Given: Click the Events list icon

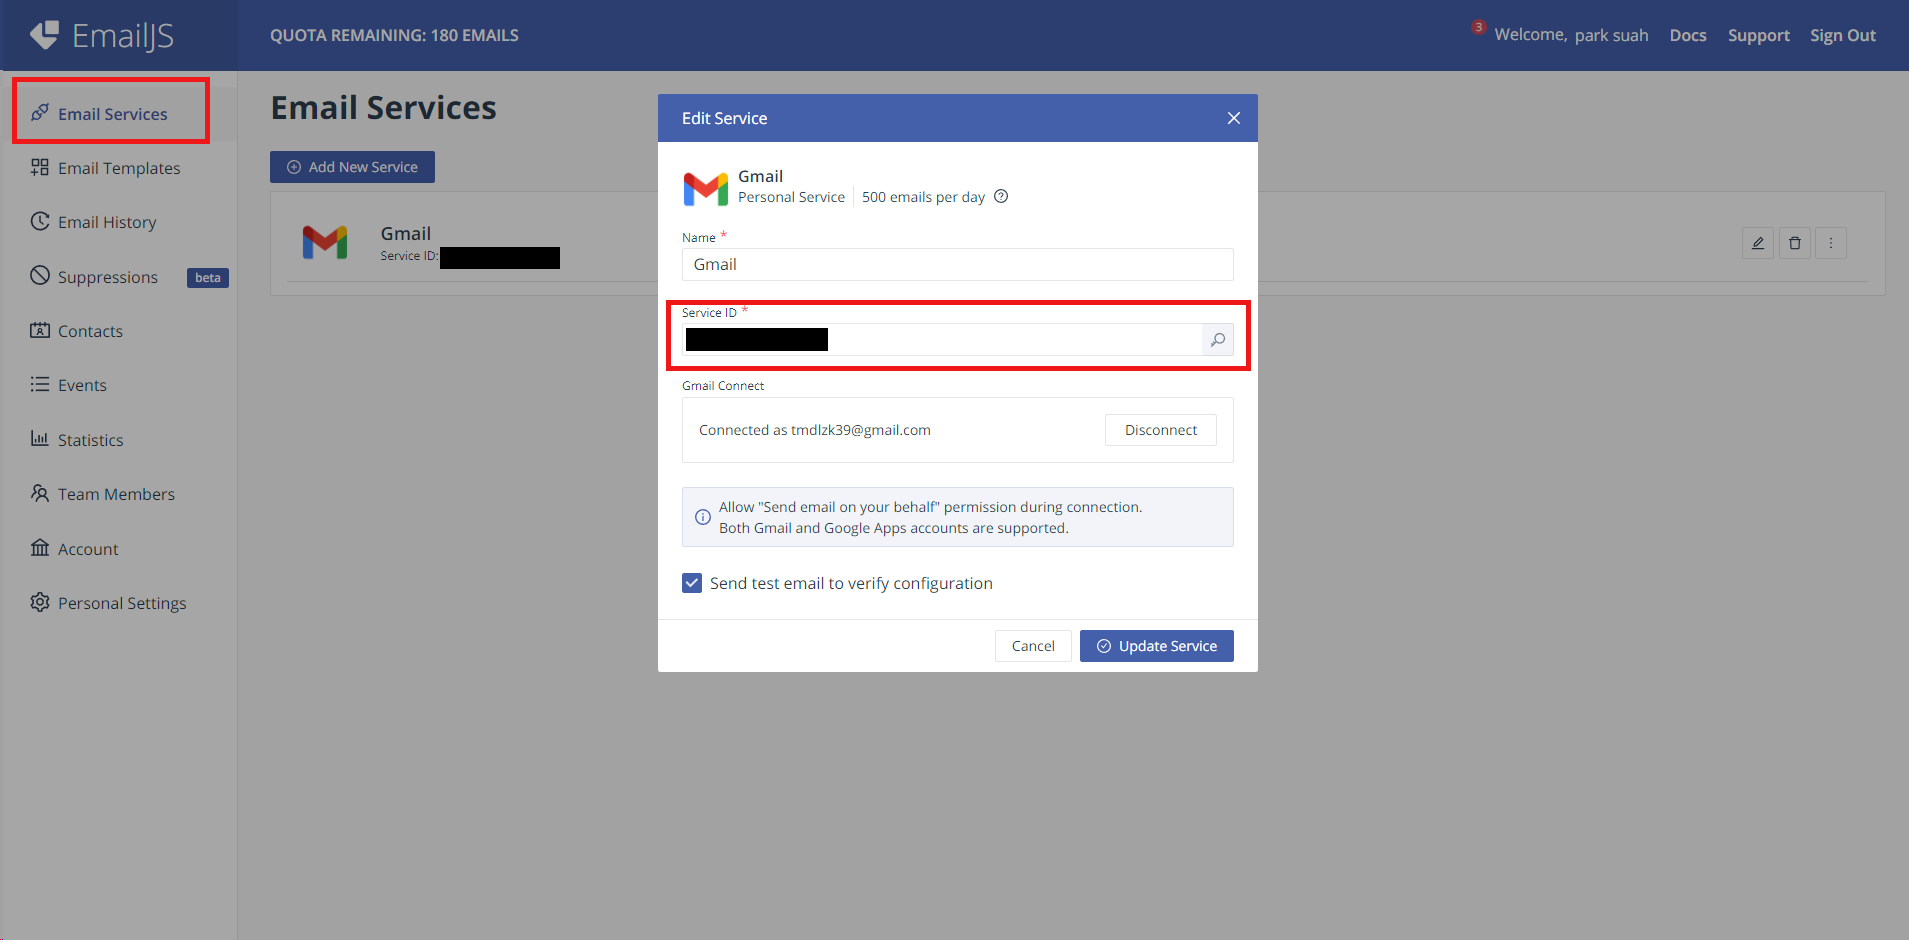Looking at the screenshot, I should click(x=40, y=384).
